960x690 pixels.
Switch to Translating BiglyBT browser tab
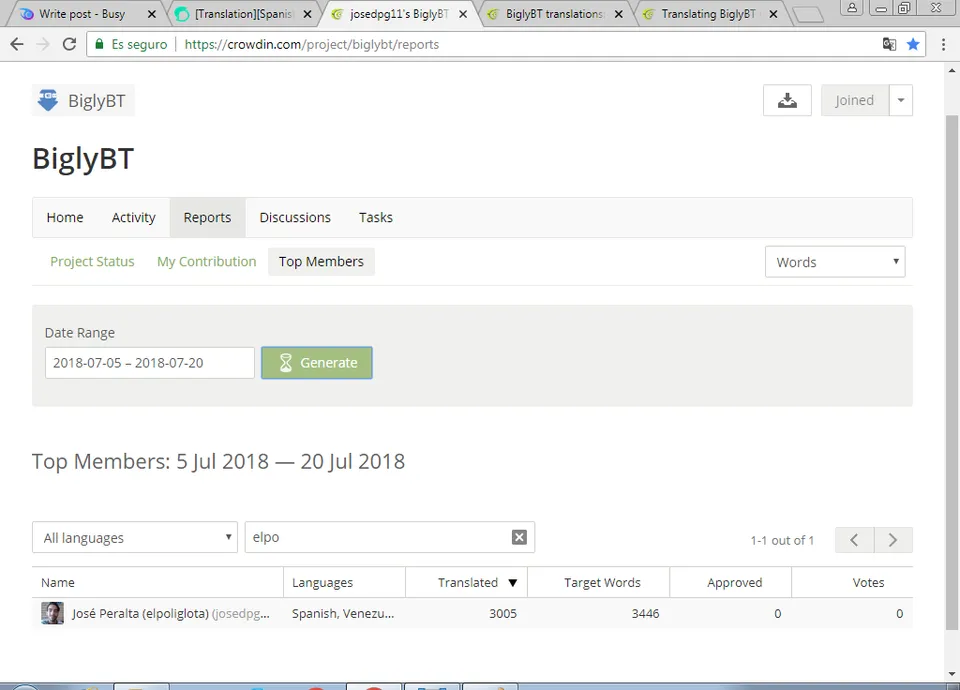708,13
